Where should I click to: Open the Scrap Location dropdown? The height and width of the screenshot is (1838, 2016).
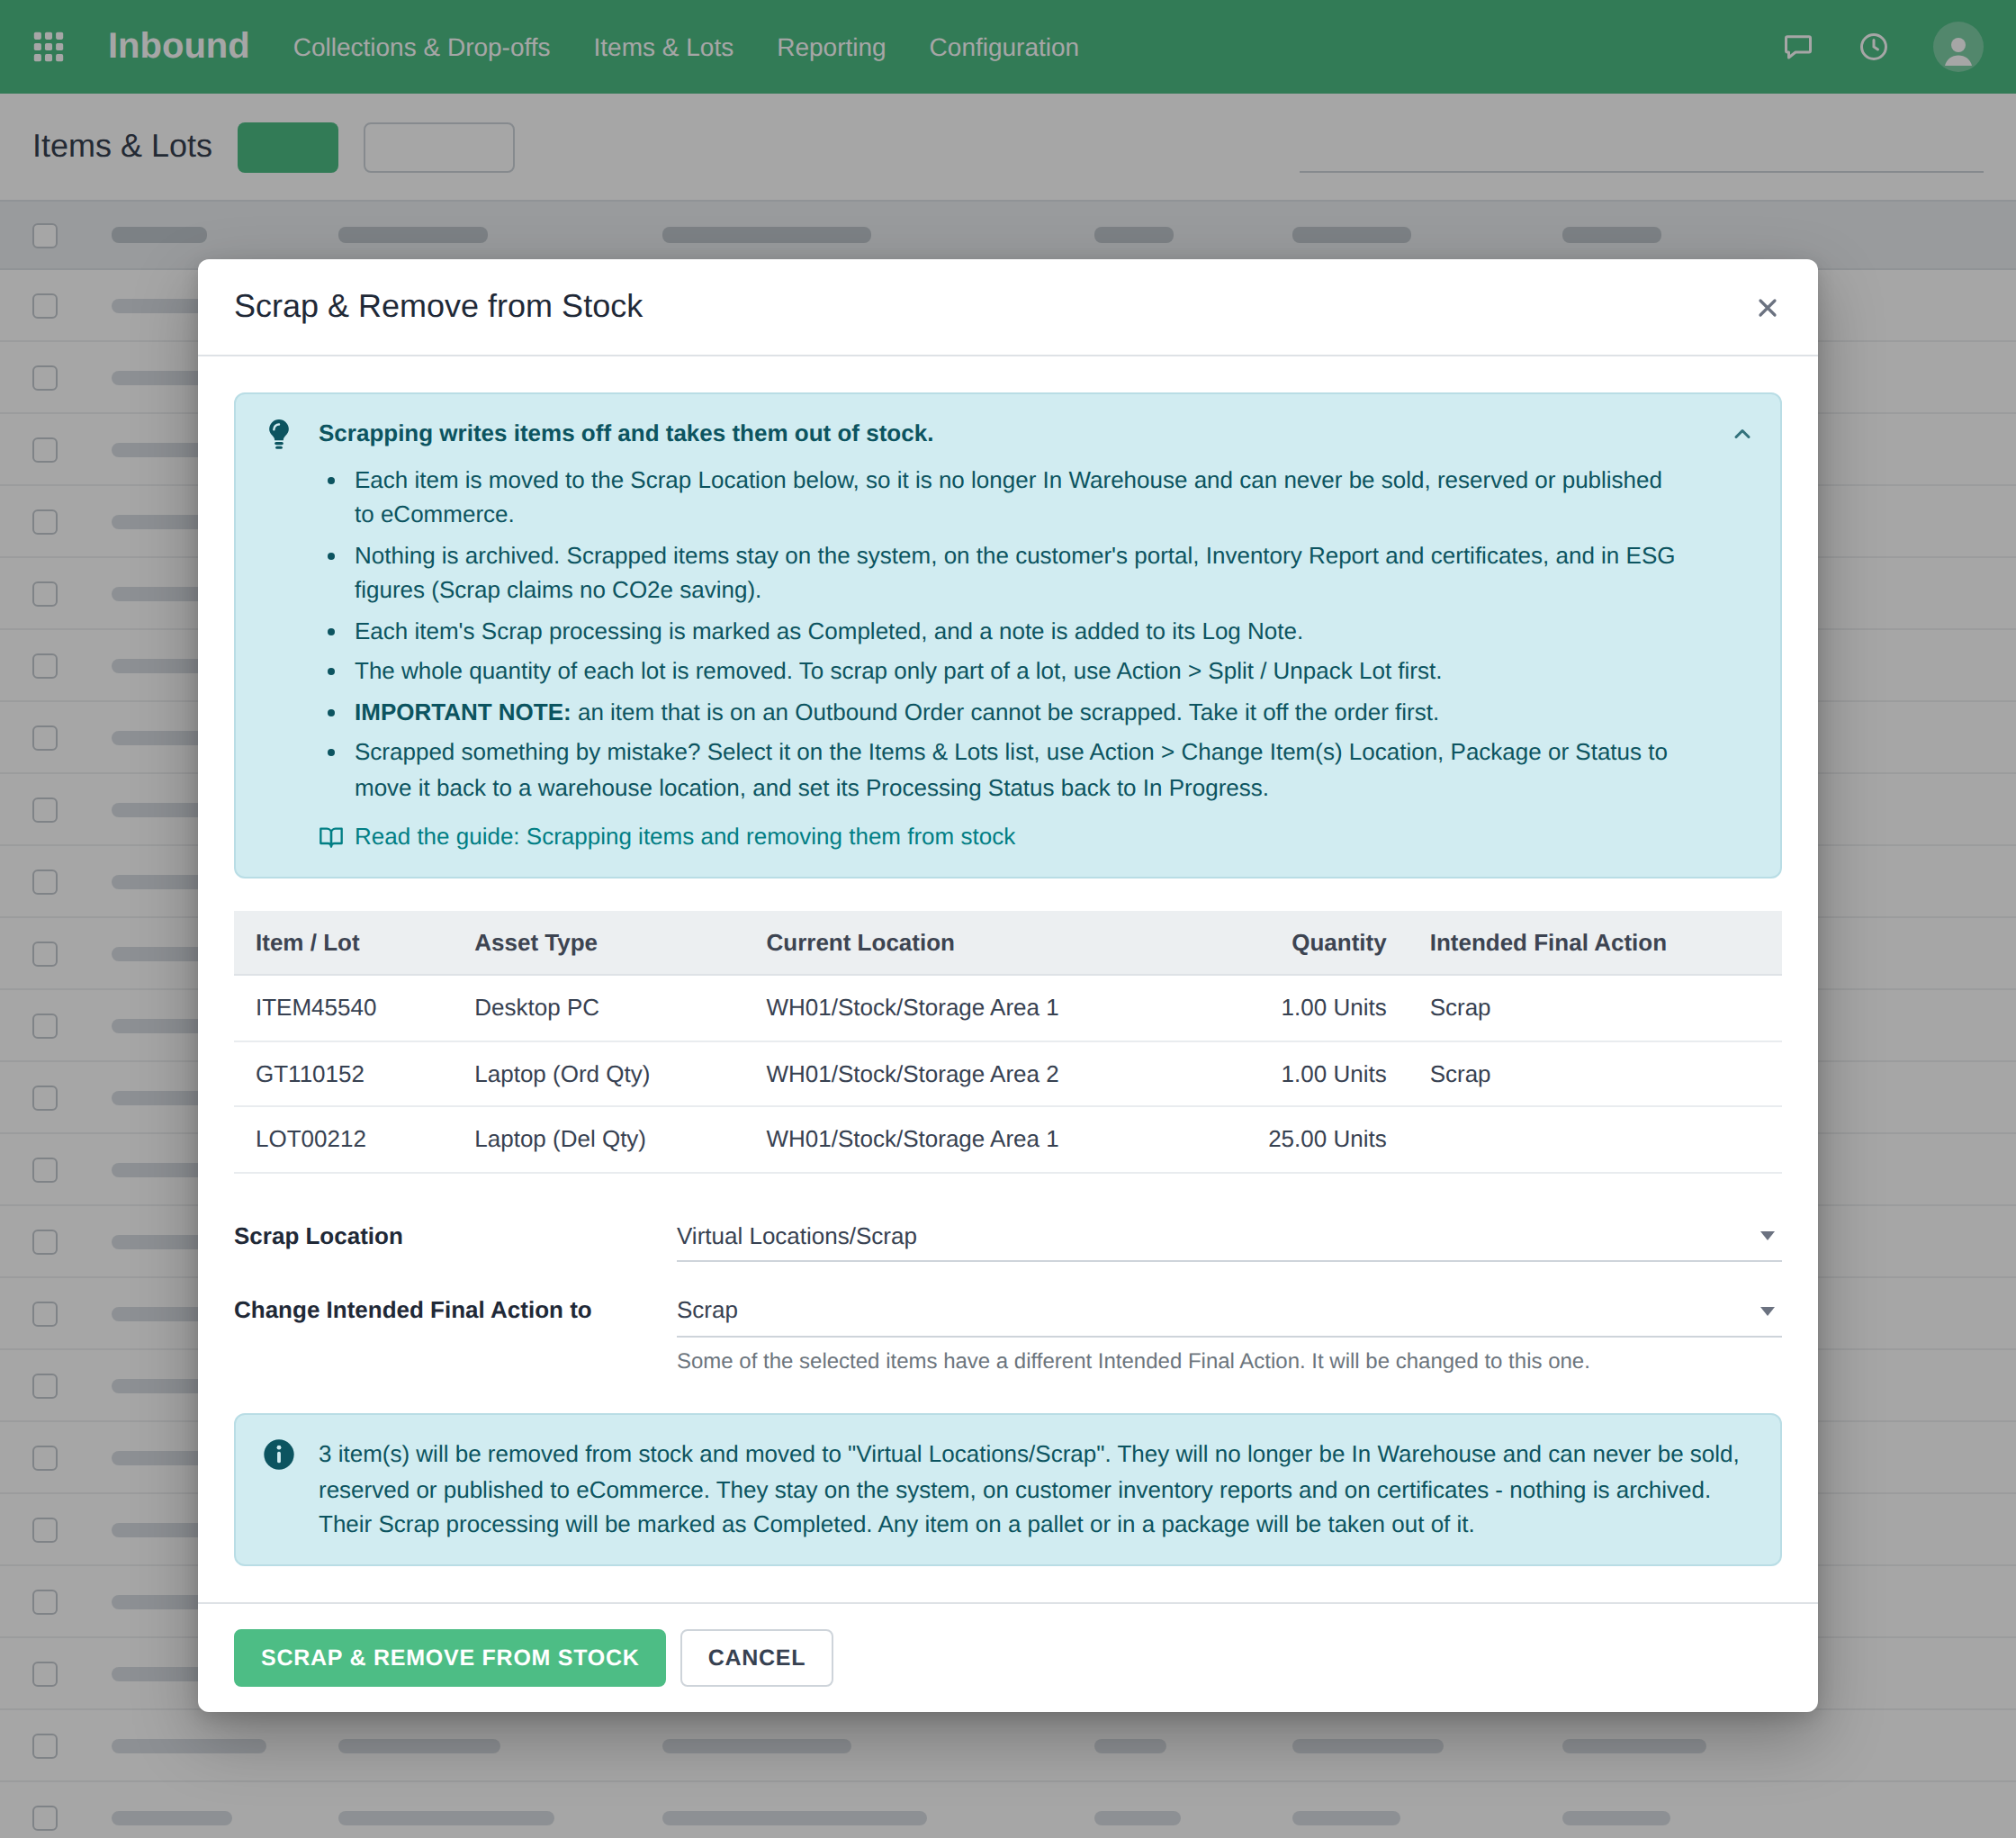click(x=1228, y=1236)
